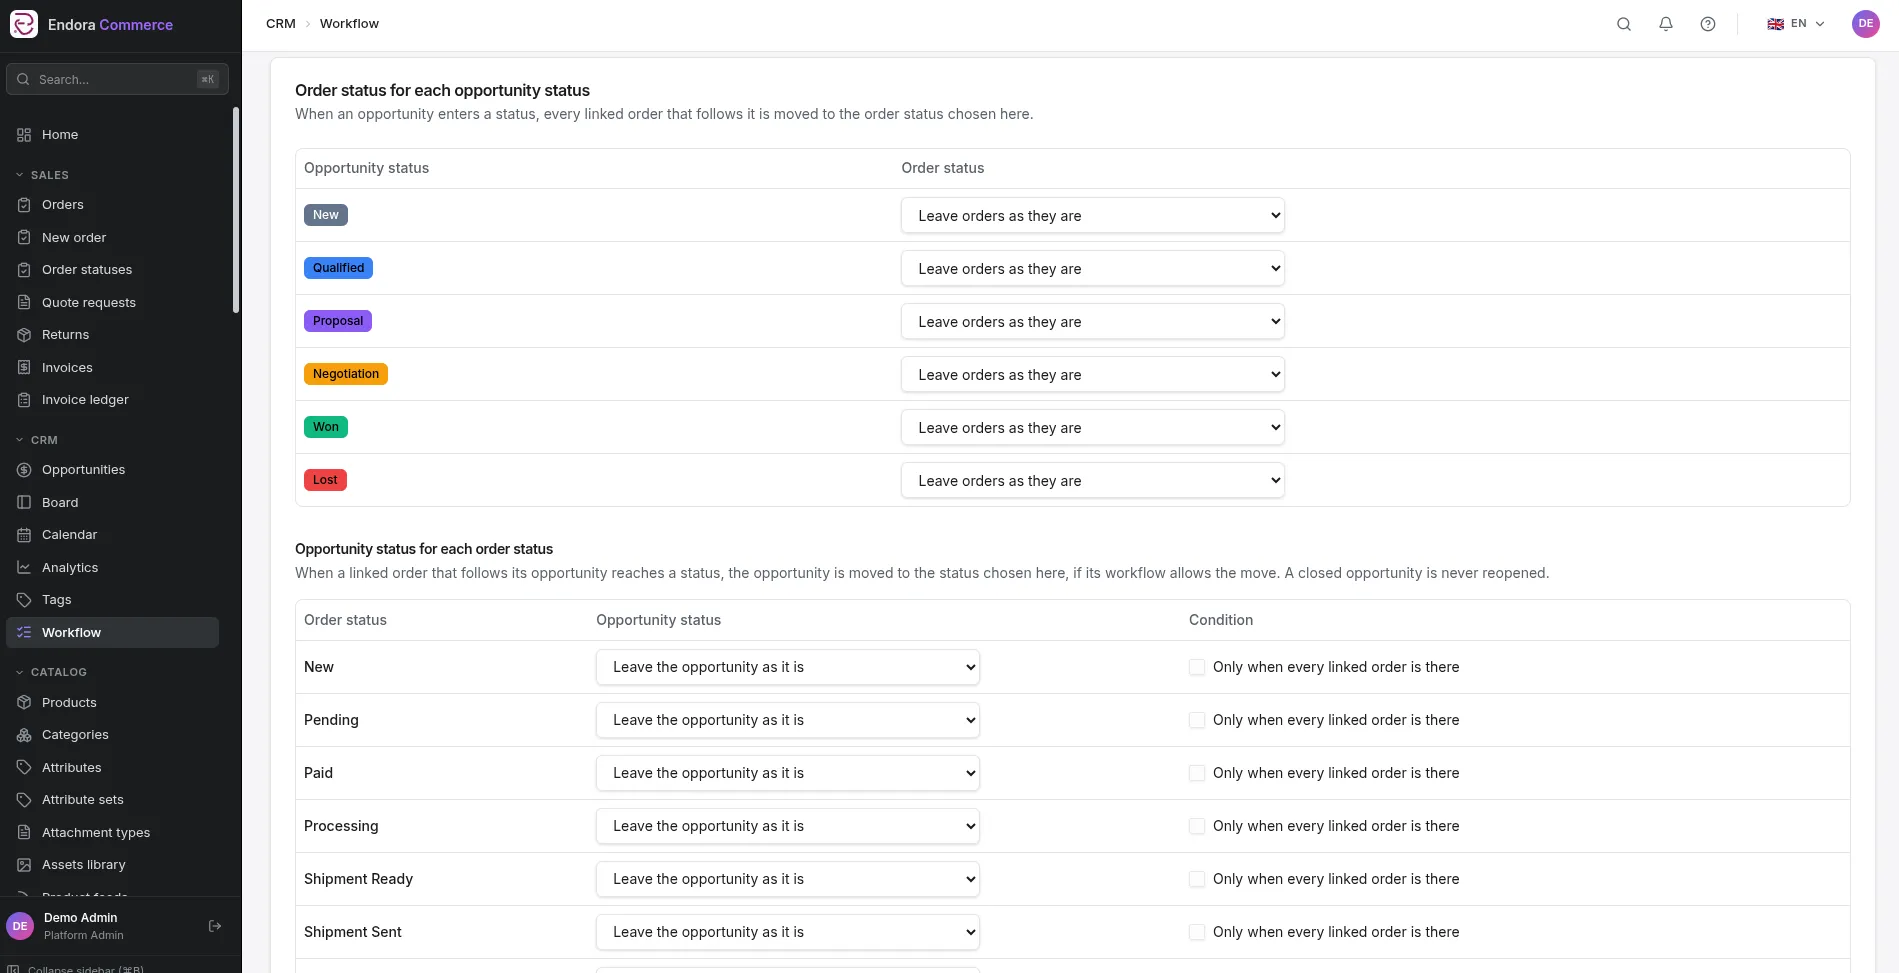1899x973 pixels.
Task: Check linked order condition for Shipment Ready
Action: 1197,879
